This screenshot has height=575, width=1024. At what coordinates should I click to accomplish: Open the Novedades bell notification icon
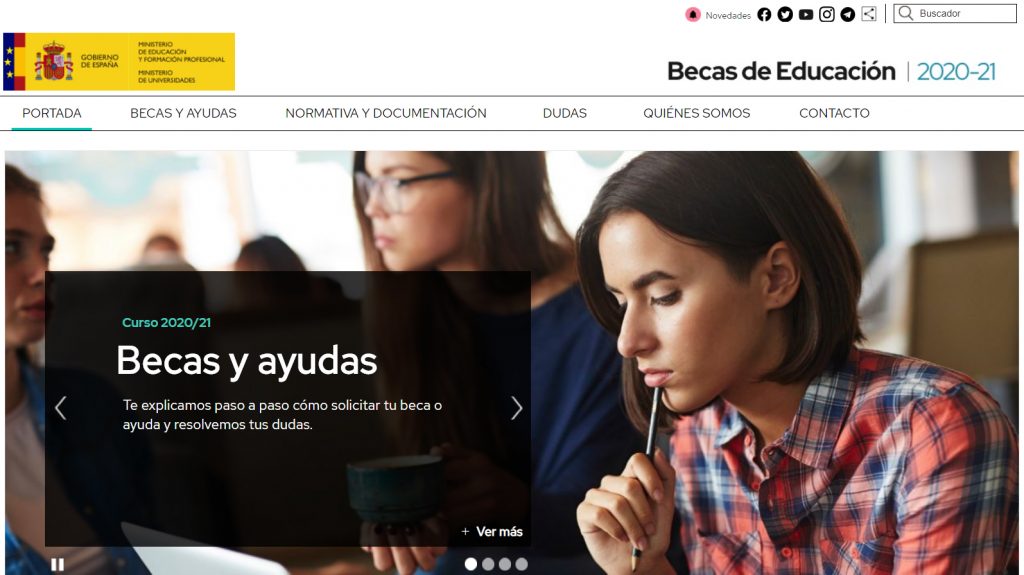coord(693,14)
